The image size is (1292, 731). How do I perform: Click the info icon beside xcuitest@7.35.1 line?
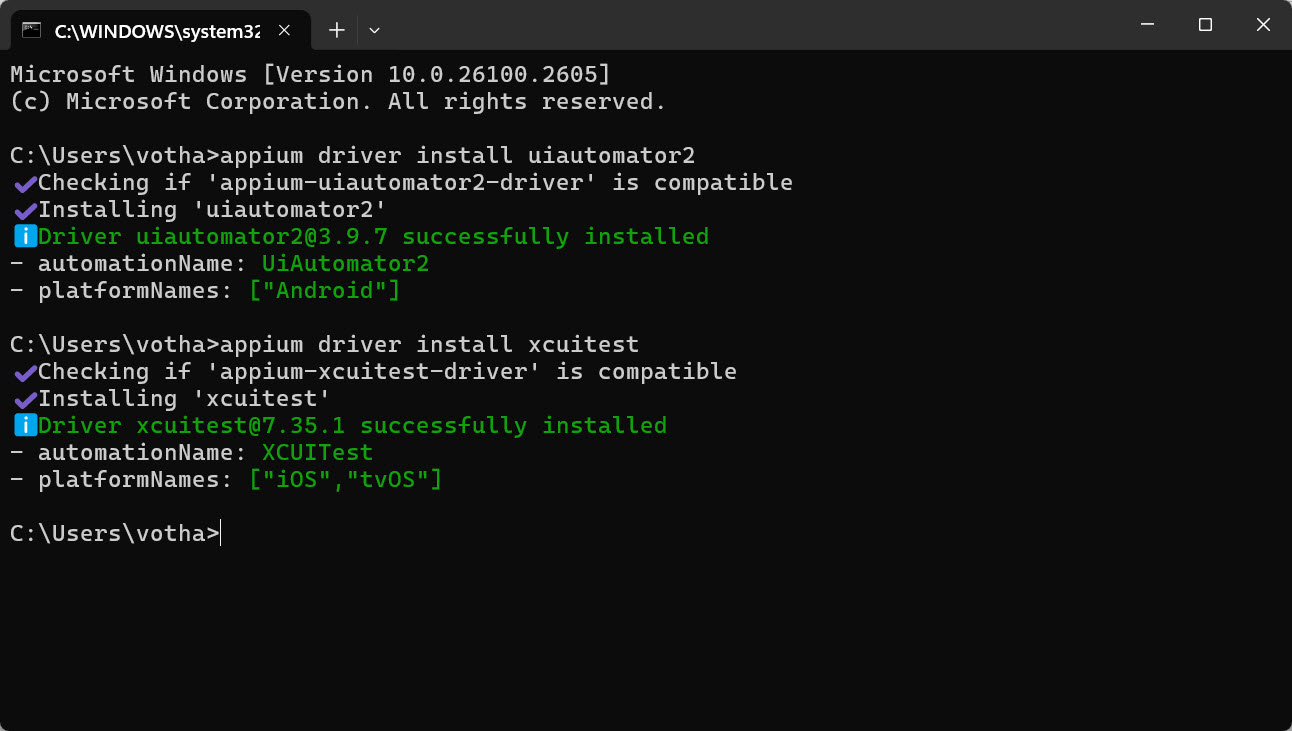(x=25, y=426)
